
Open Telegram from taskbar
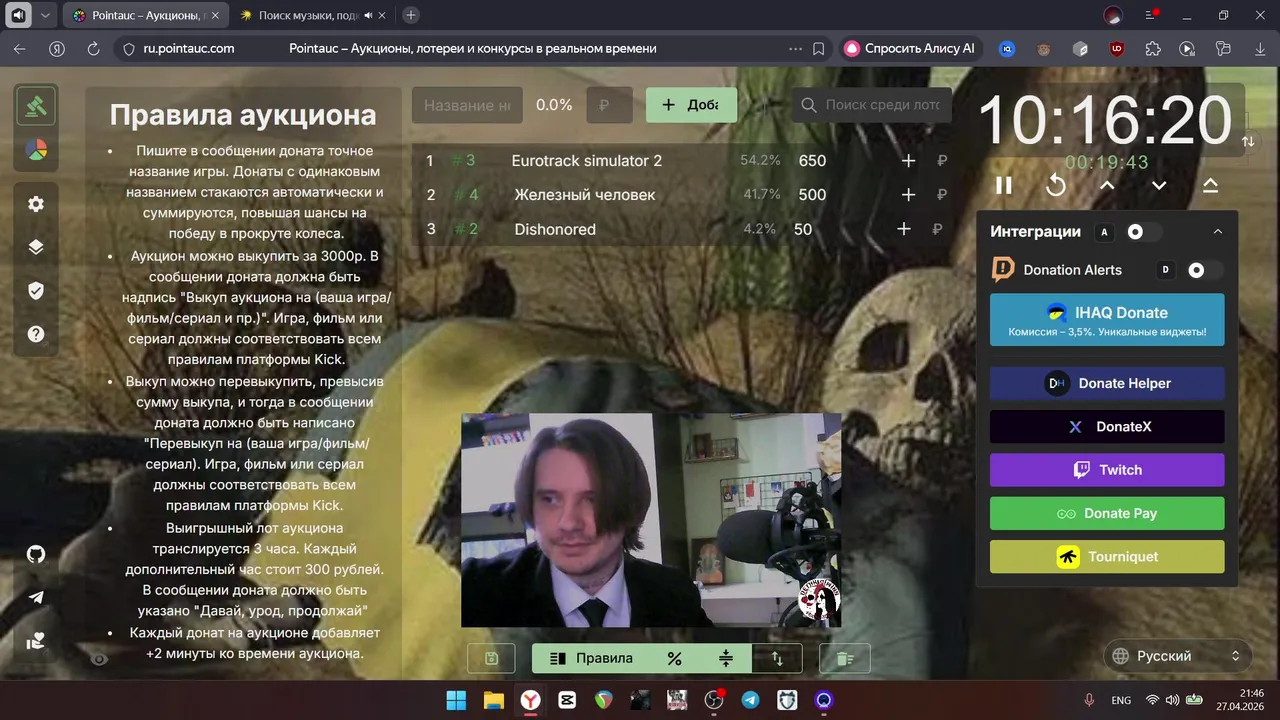tap(750, 700)
